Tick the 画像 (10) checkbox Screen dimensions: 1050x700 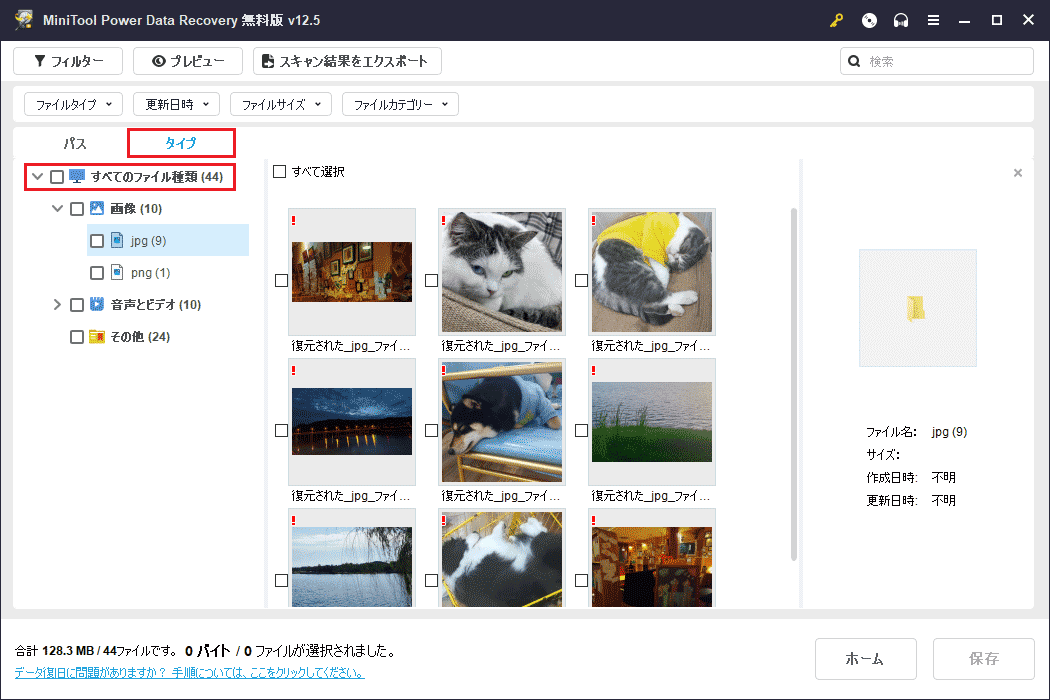coord(77,209)
